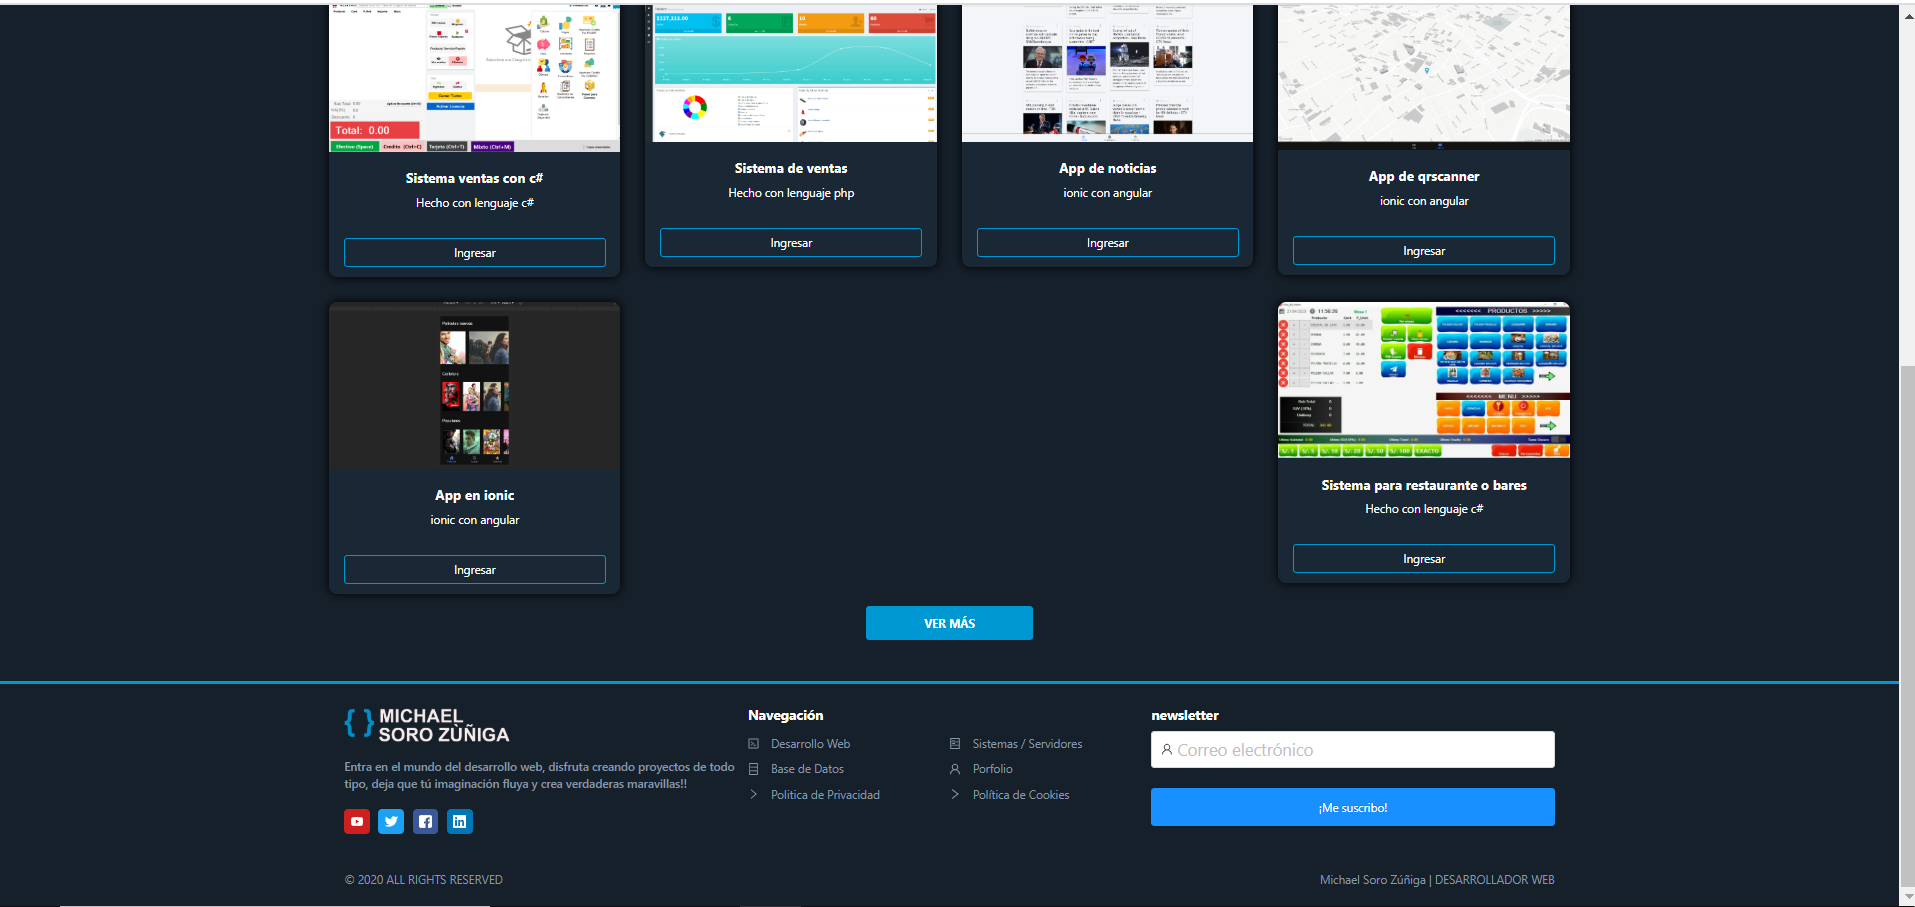Open the App en ionic movie thumbnail
Viewport: 1915px width, 907px height.
(475, 386)
